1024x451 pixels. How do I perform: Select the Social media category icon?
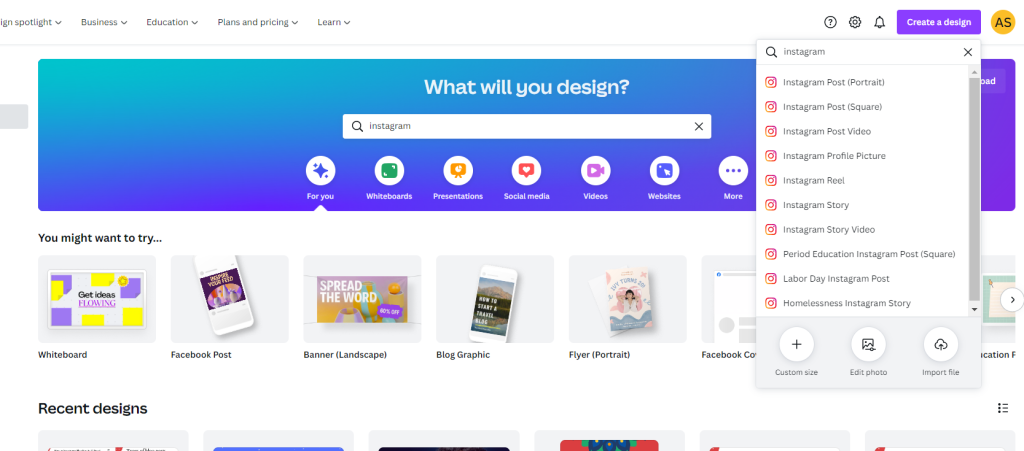click(x=526, y=171)
